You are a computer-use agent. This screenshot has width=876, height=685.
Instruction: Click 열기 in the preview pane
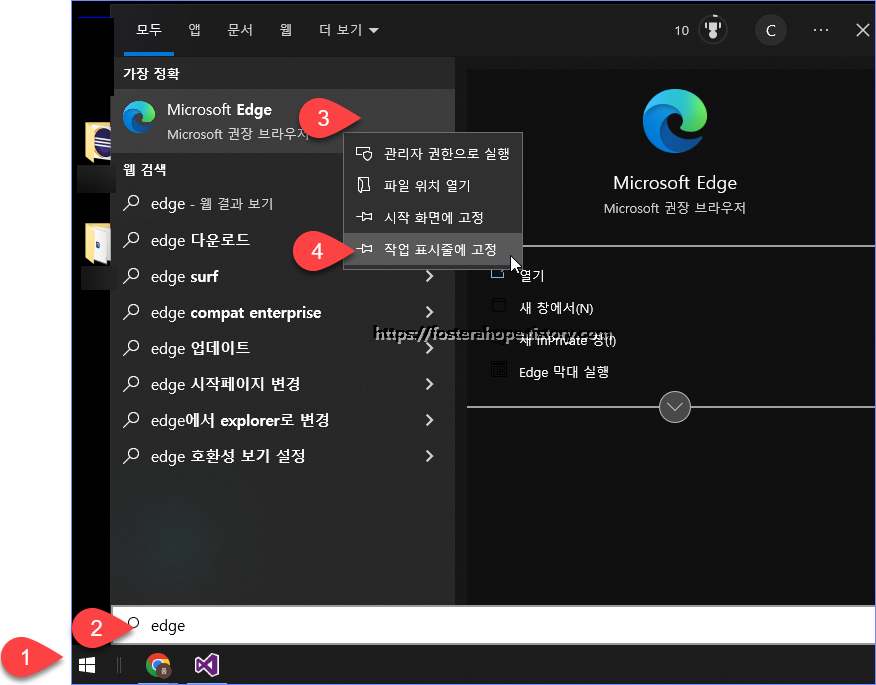531,275
